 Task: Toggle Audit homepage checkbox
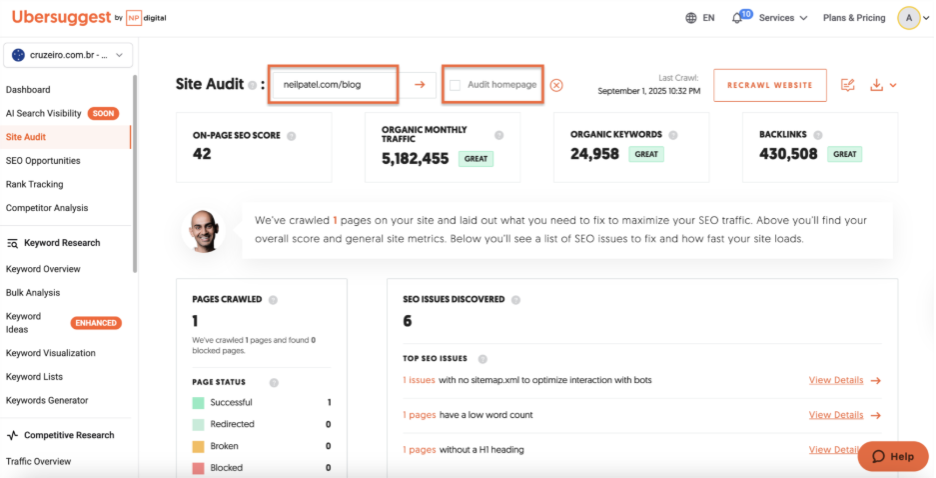pyautogui.click(x=455, y=85)
